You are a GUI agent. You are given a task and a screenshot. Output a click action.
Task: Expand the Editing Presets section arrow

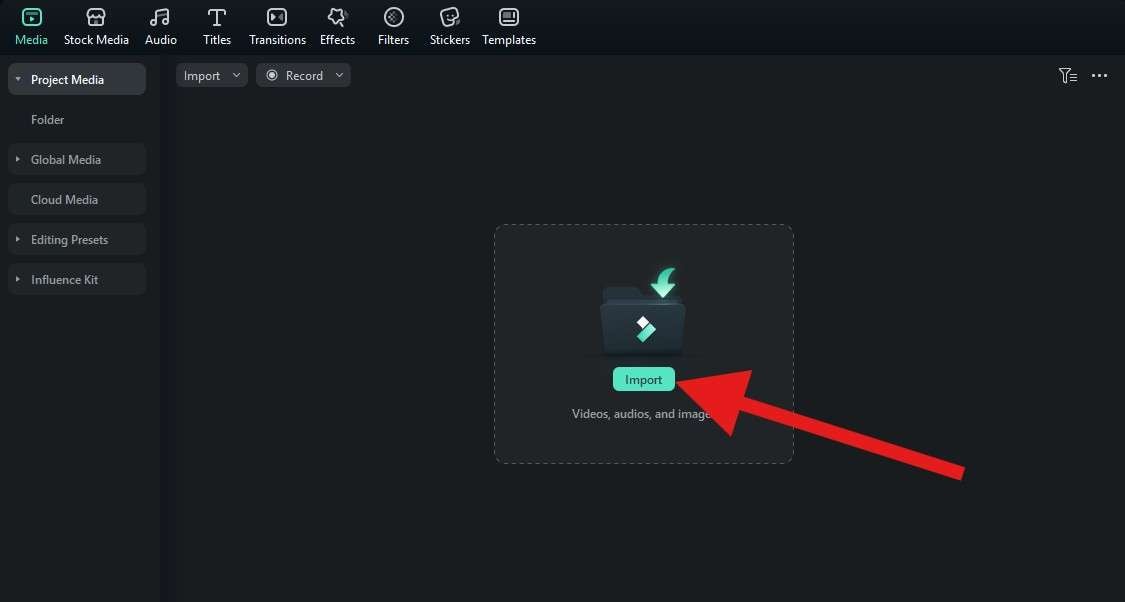(18, 240)
